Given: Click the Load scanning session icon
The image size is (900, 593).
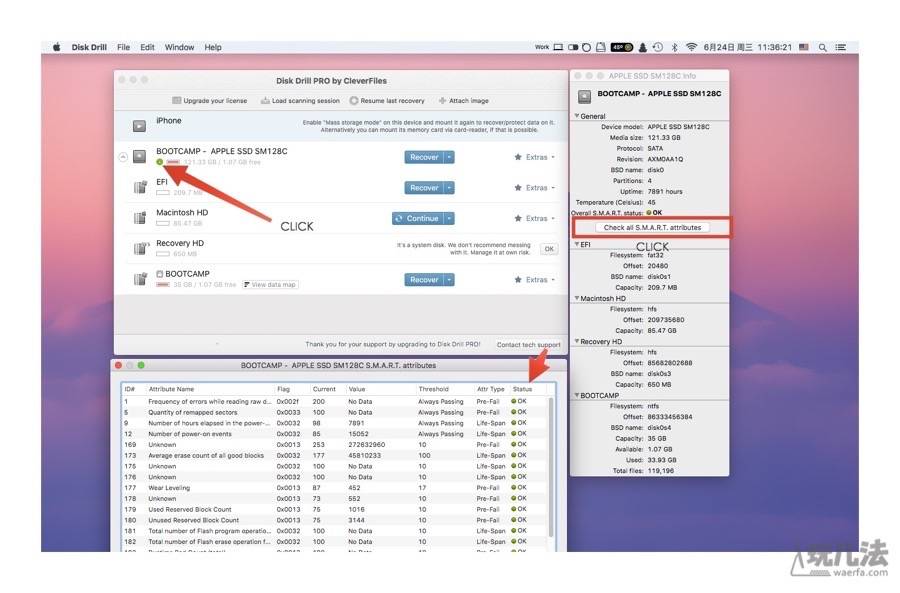Looking at the screenshot, I should click(x=265, y=100).
